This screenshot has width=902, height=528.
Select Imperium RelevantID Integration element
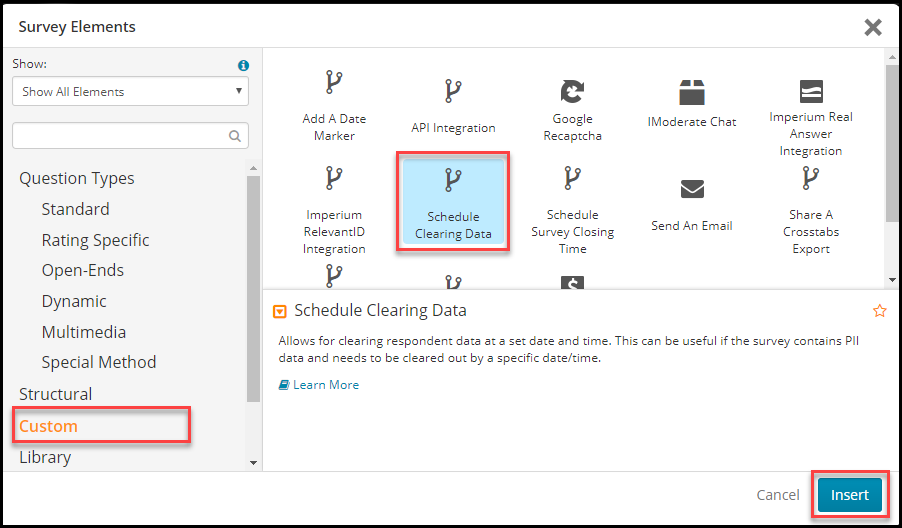[334, 211]
